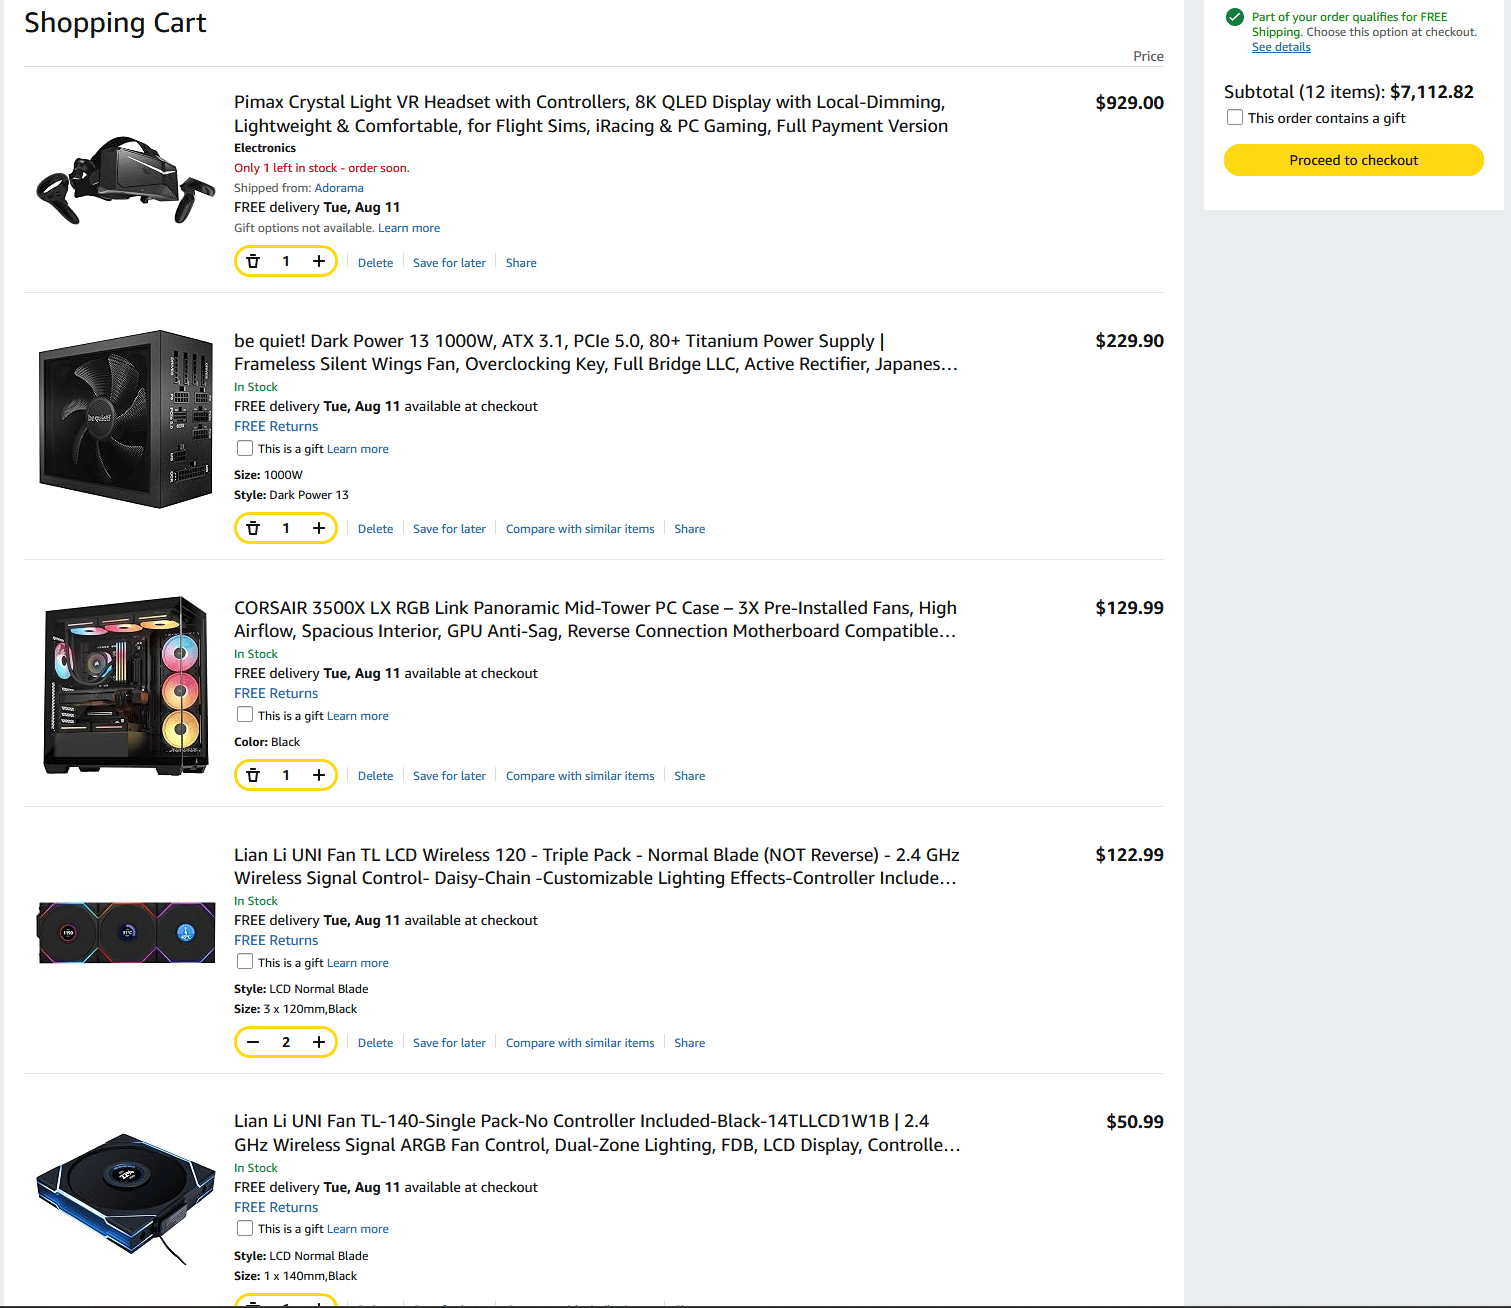The width and height of the screenshot is (1511, 1308).
Task: Delete the be quiet! power supply
Action: [x=375, y=529]
